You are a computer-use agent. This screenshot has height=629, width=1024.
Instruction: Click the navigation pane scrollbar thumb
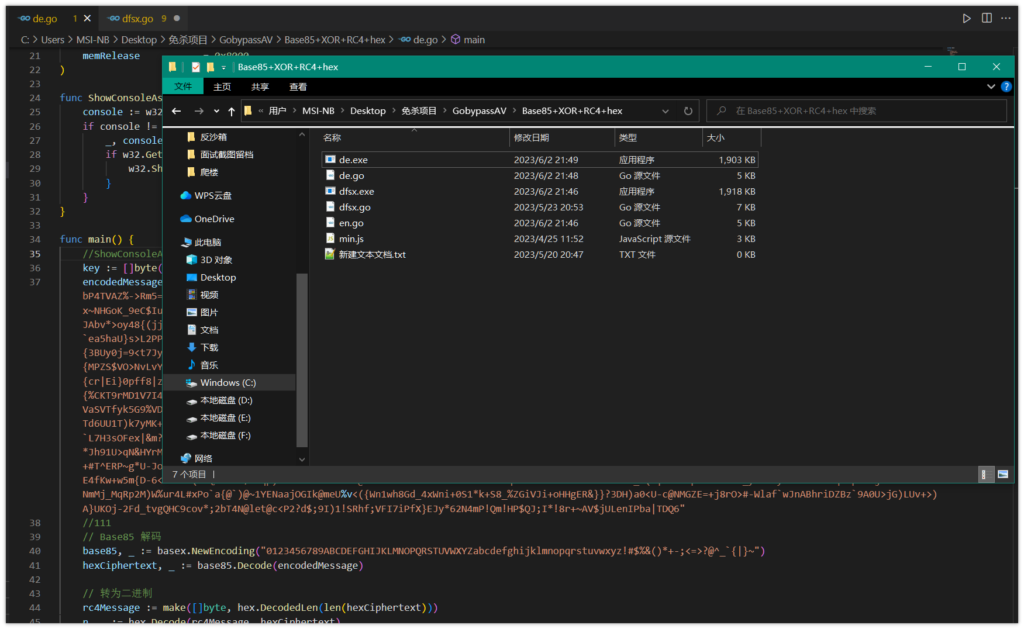pyautogui.click(x=302, y=359)
